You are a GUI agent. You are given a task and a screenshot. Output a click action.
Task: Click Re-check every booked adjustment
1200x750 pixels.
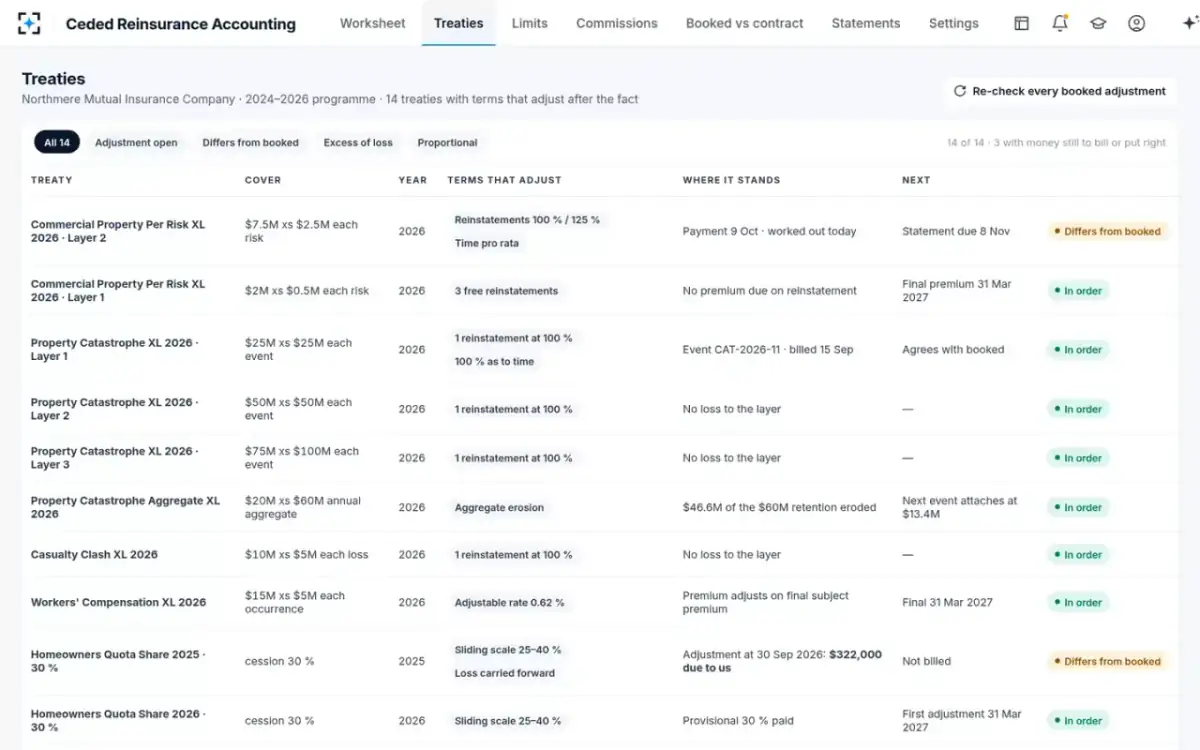pos(1060,91)
